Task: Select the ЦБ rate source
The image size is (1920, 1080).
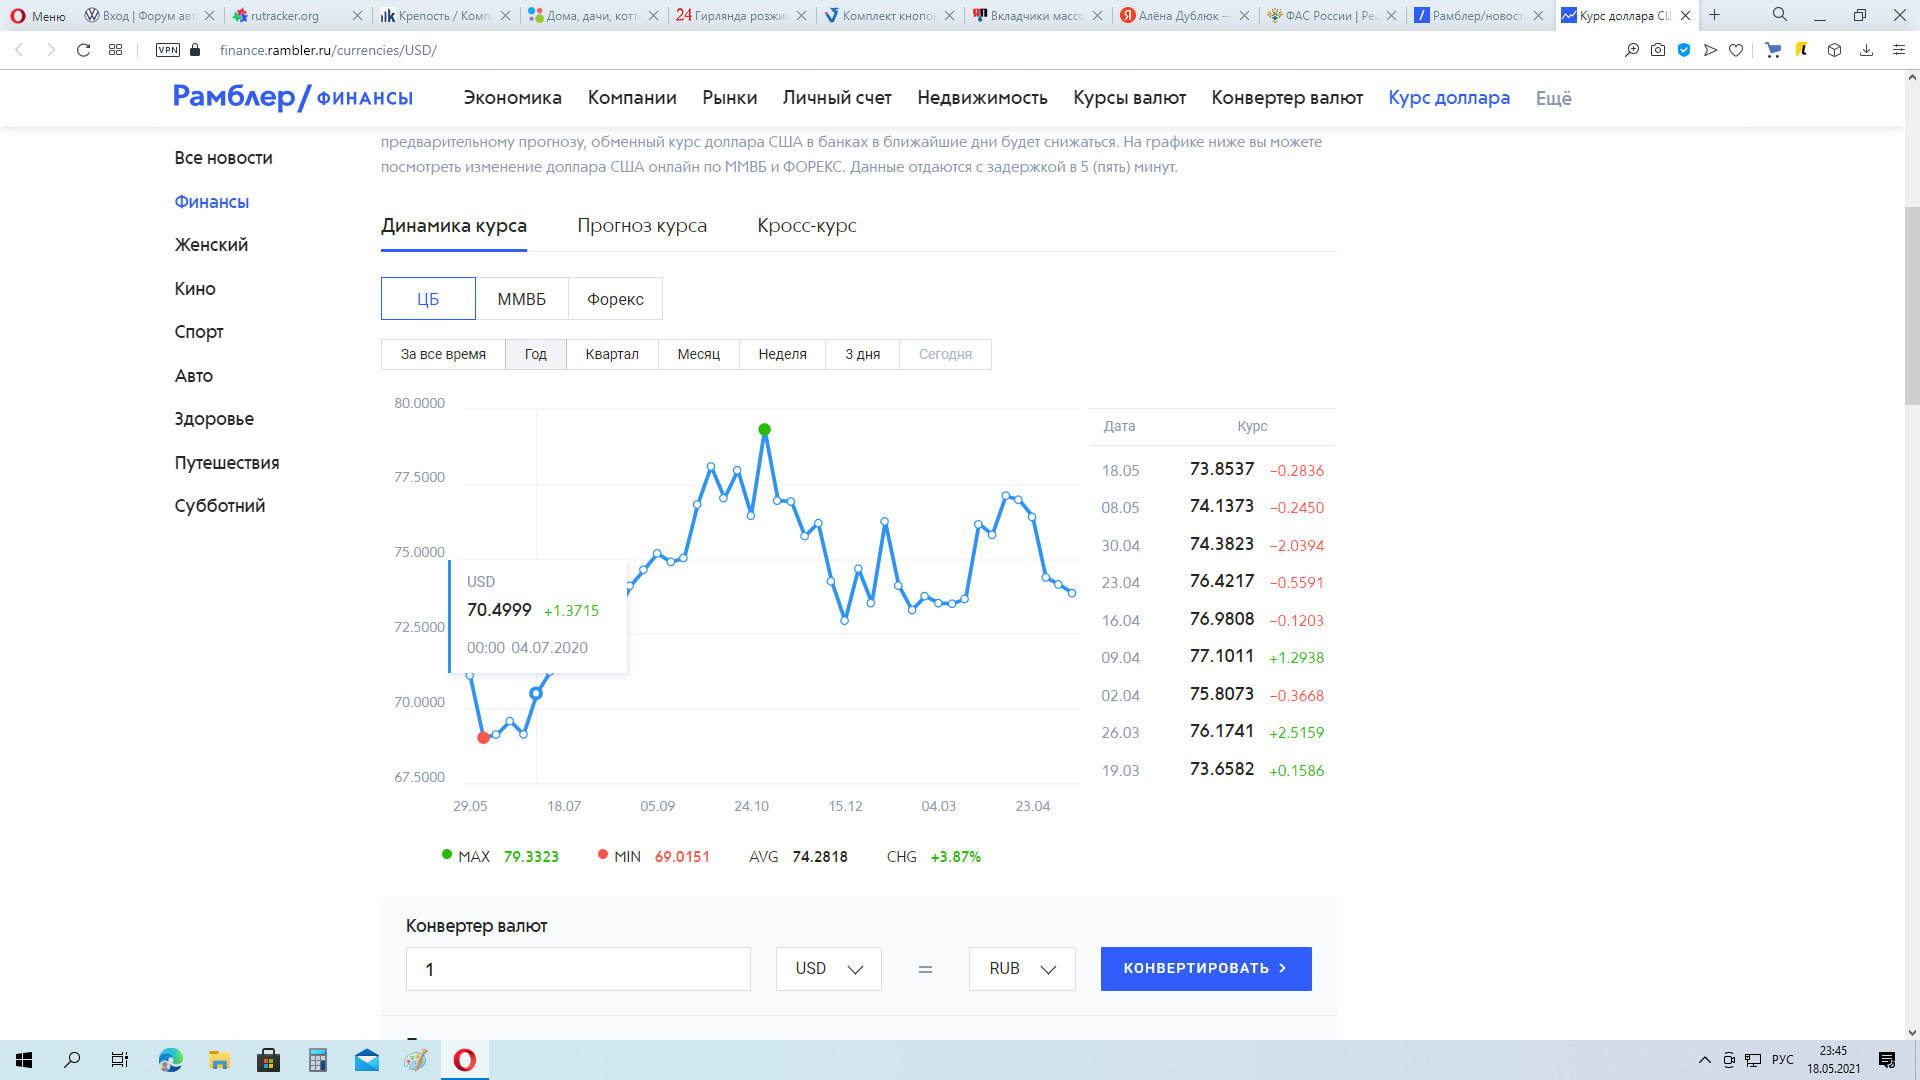Action: [x=428, y=299]
